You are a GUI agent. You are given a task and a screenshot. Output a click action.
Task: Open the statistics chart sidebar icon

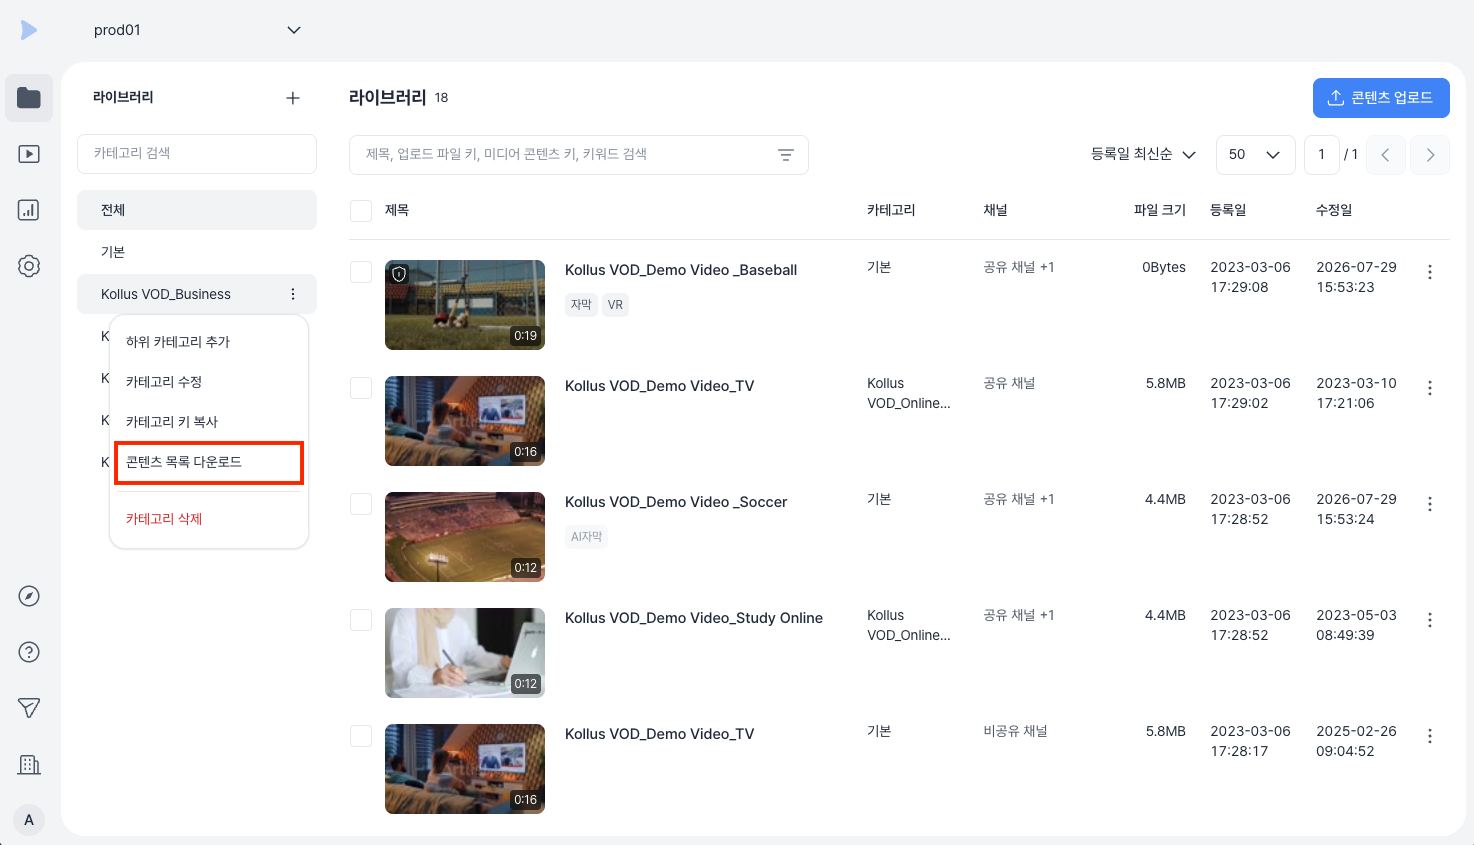(x=29, y=210)
